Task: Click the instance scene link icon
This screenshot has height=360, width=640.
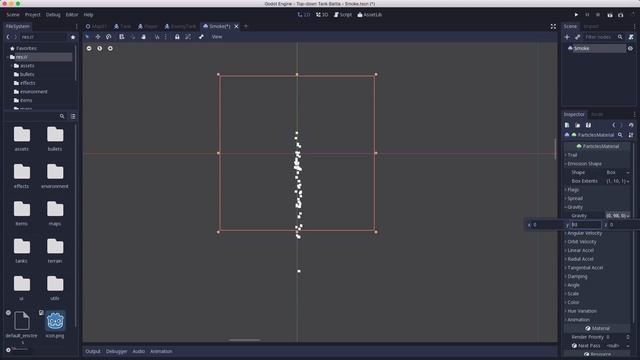Action: [x=578, y=37]
